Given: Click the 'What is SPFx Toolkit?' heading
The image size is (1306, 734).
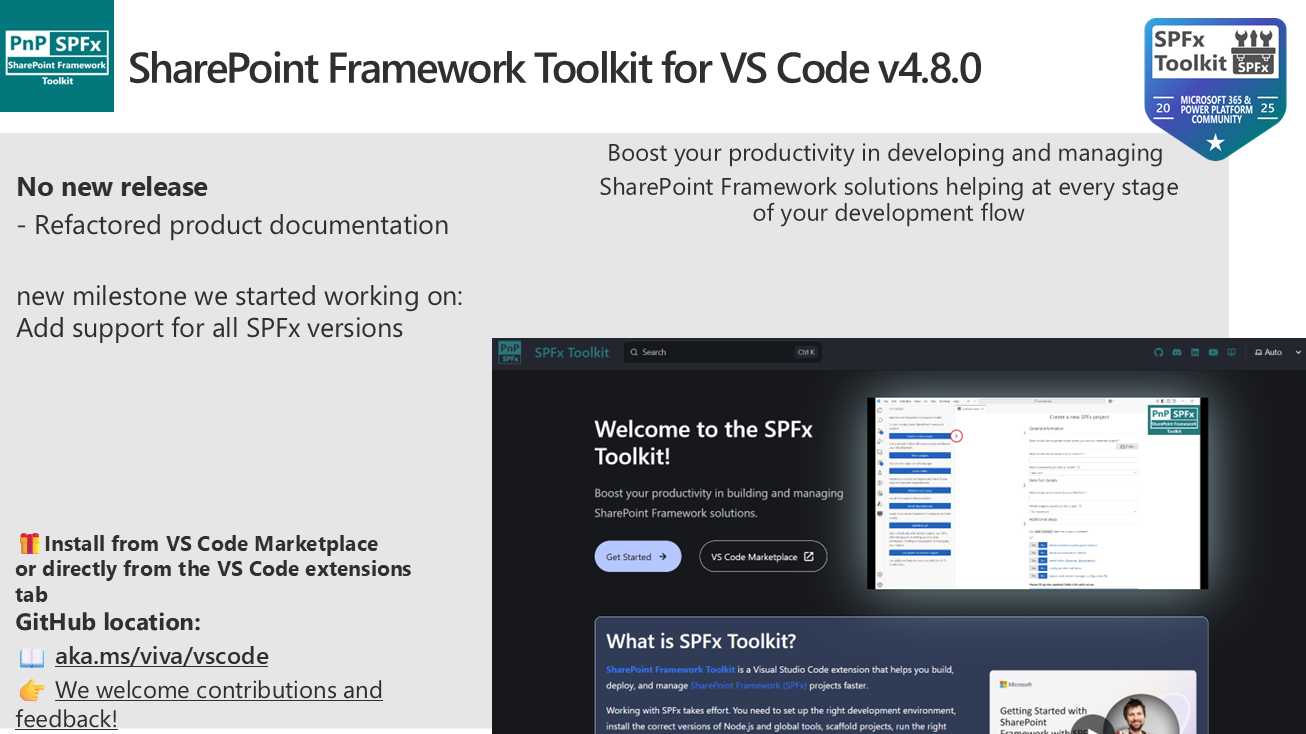Looking at the screenshot, I should [701, 641].
